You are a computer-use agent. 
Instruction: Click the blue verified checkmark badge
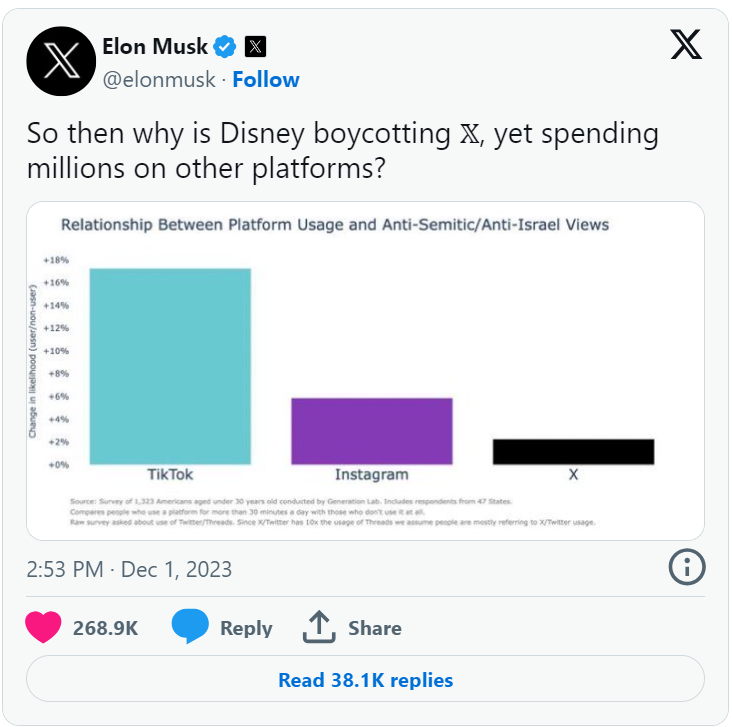click(225, 46)
